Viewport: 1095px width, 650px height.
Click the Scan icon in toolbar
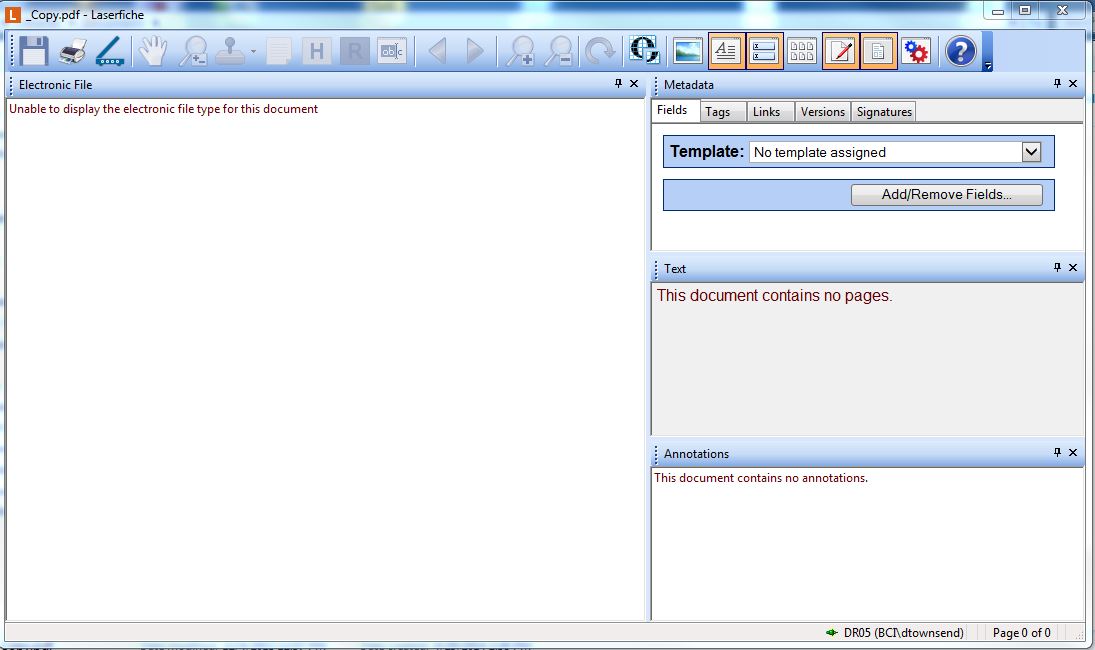coord(109,51)
